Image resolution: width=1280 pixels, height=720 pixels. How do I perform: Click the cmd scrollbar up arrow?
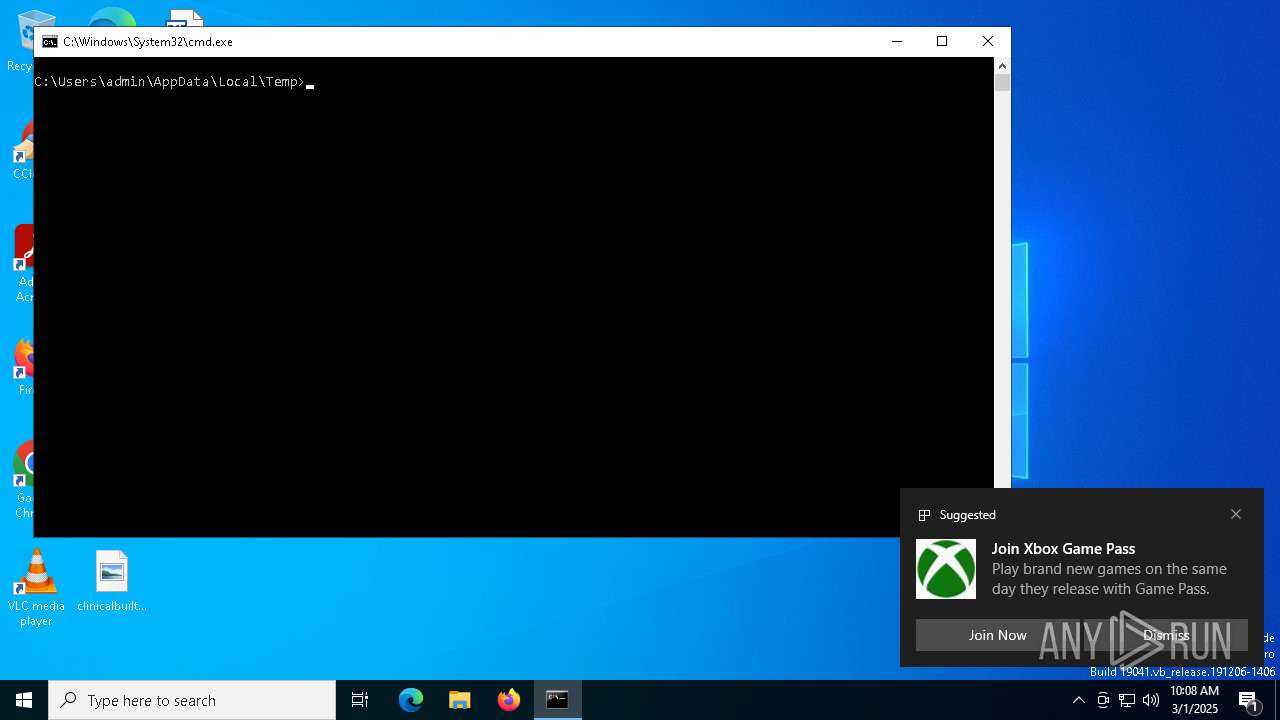1002,65
